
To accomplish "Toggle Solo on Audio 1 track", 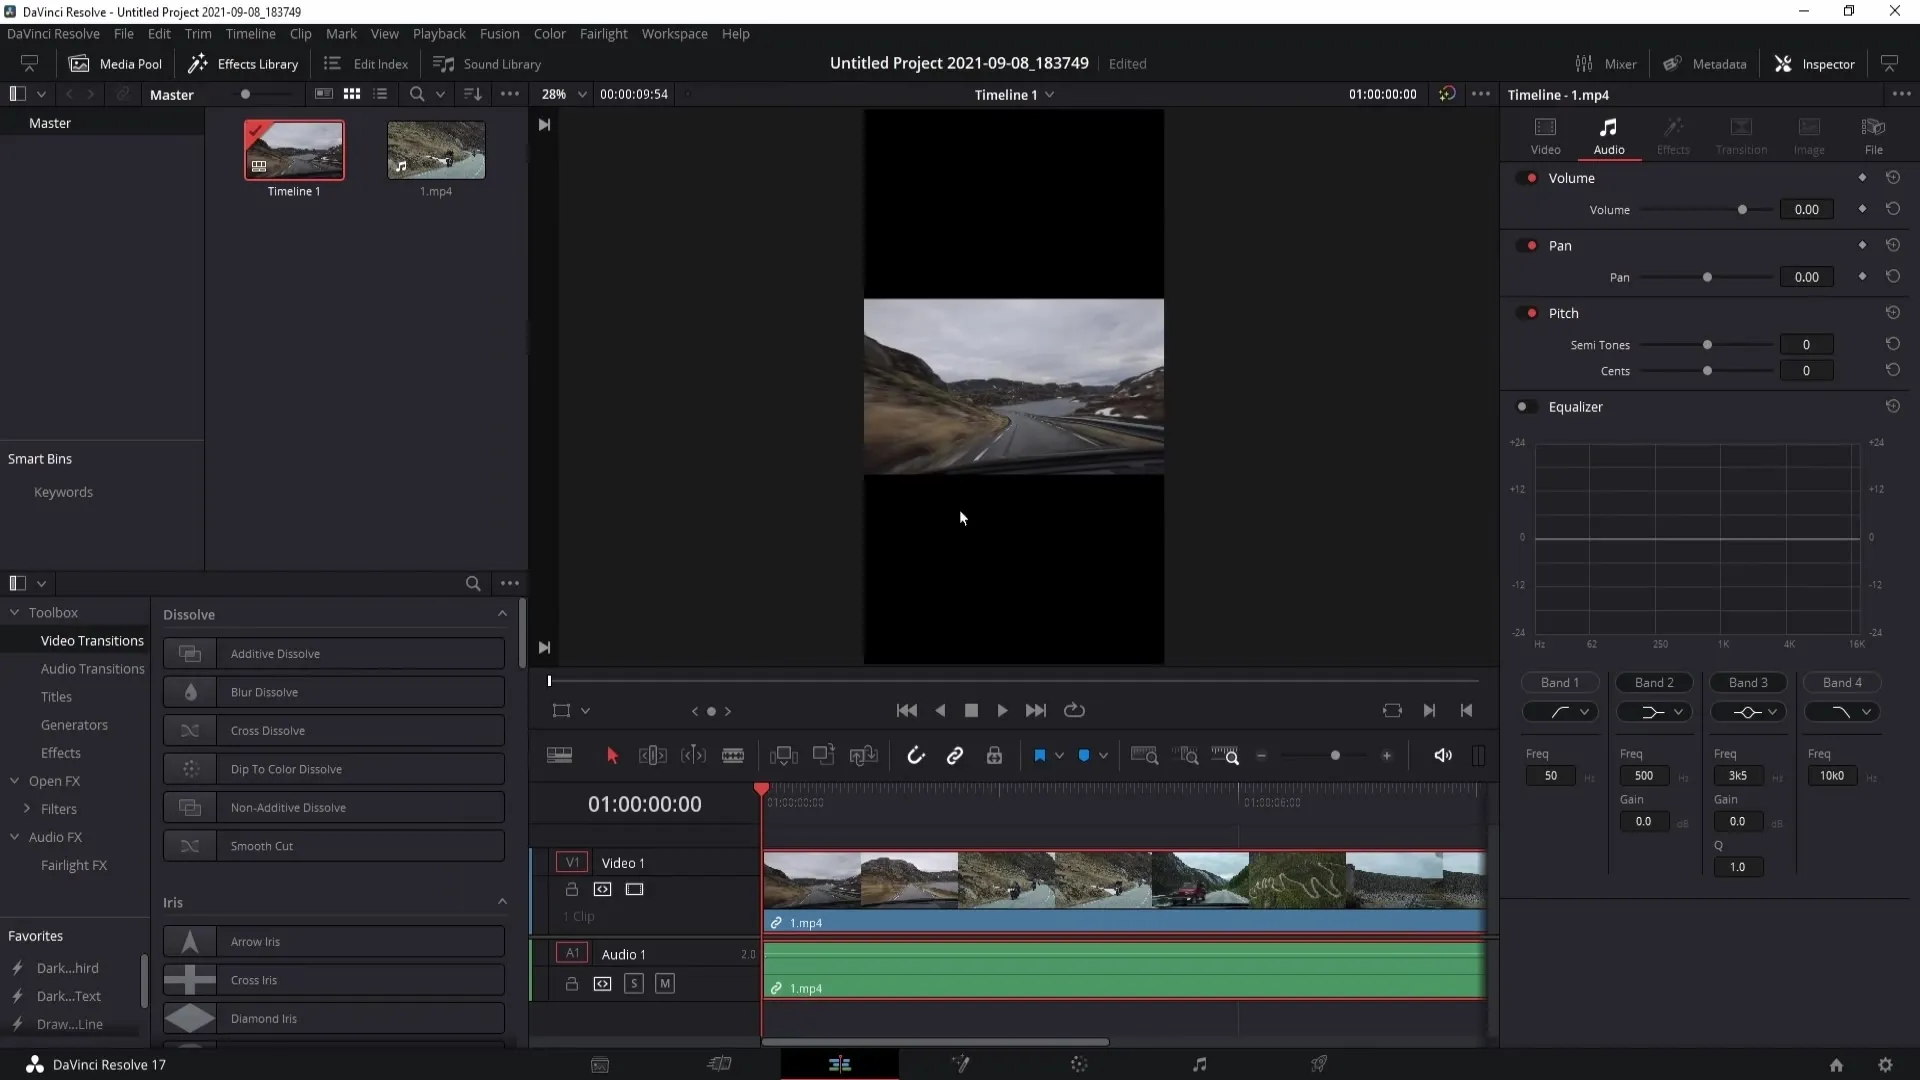I will (634, 984).
